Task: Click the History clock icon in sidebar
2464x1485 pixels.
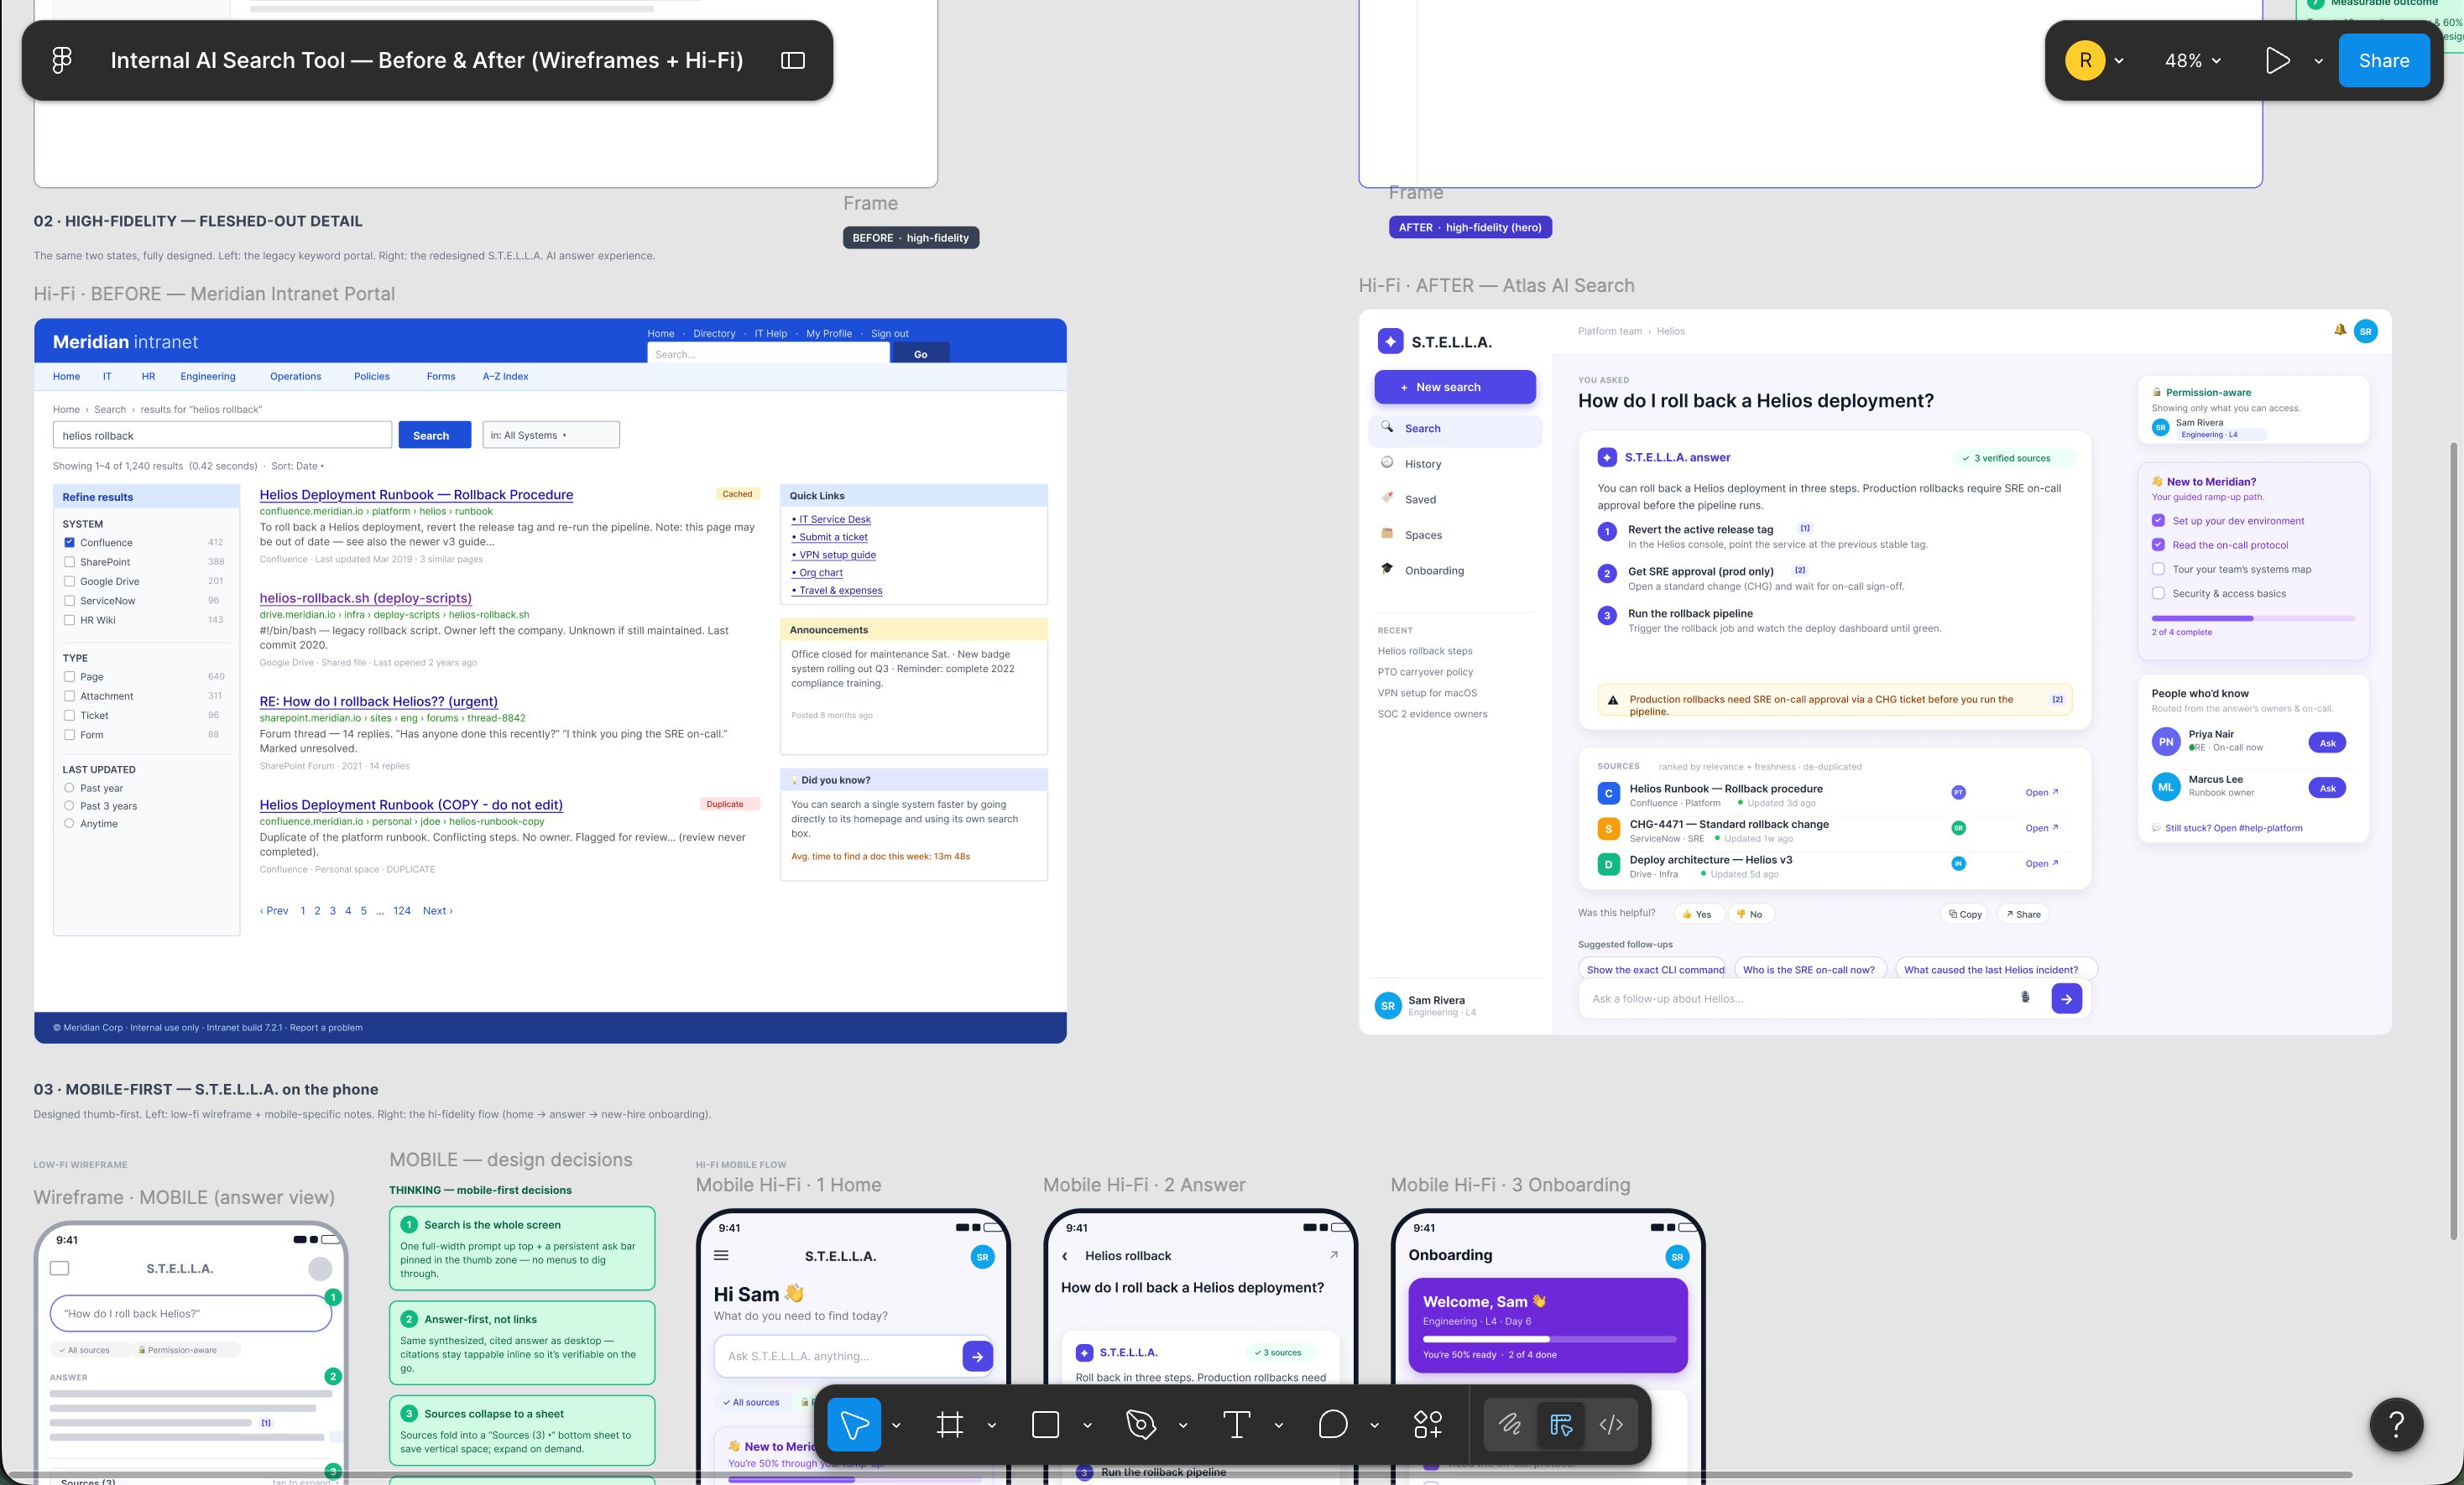Action: [1387, 462]
